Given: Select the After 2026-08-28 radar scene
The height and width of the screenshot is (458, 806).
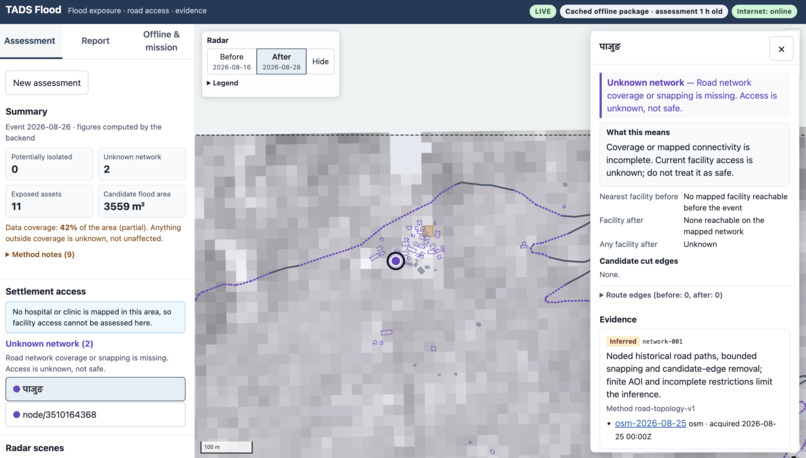Looking at the screenshot, I should [281, 62].
